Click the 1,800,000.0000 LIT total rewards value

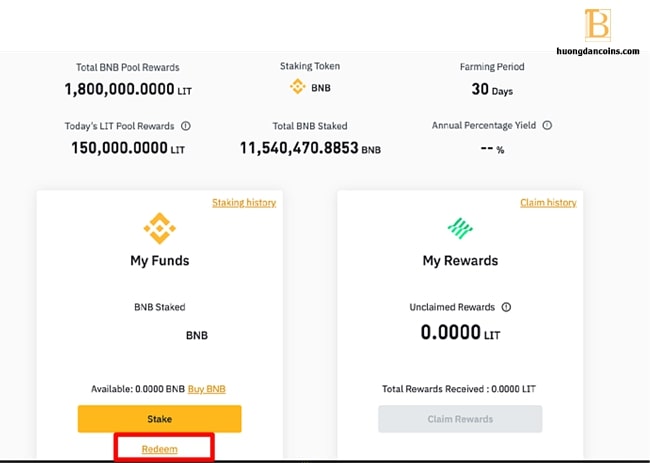(x=128, y=89)
